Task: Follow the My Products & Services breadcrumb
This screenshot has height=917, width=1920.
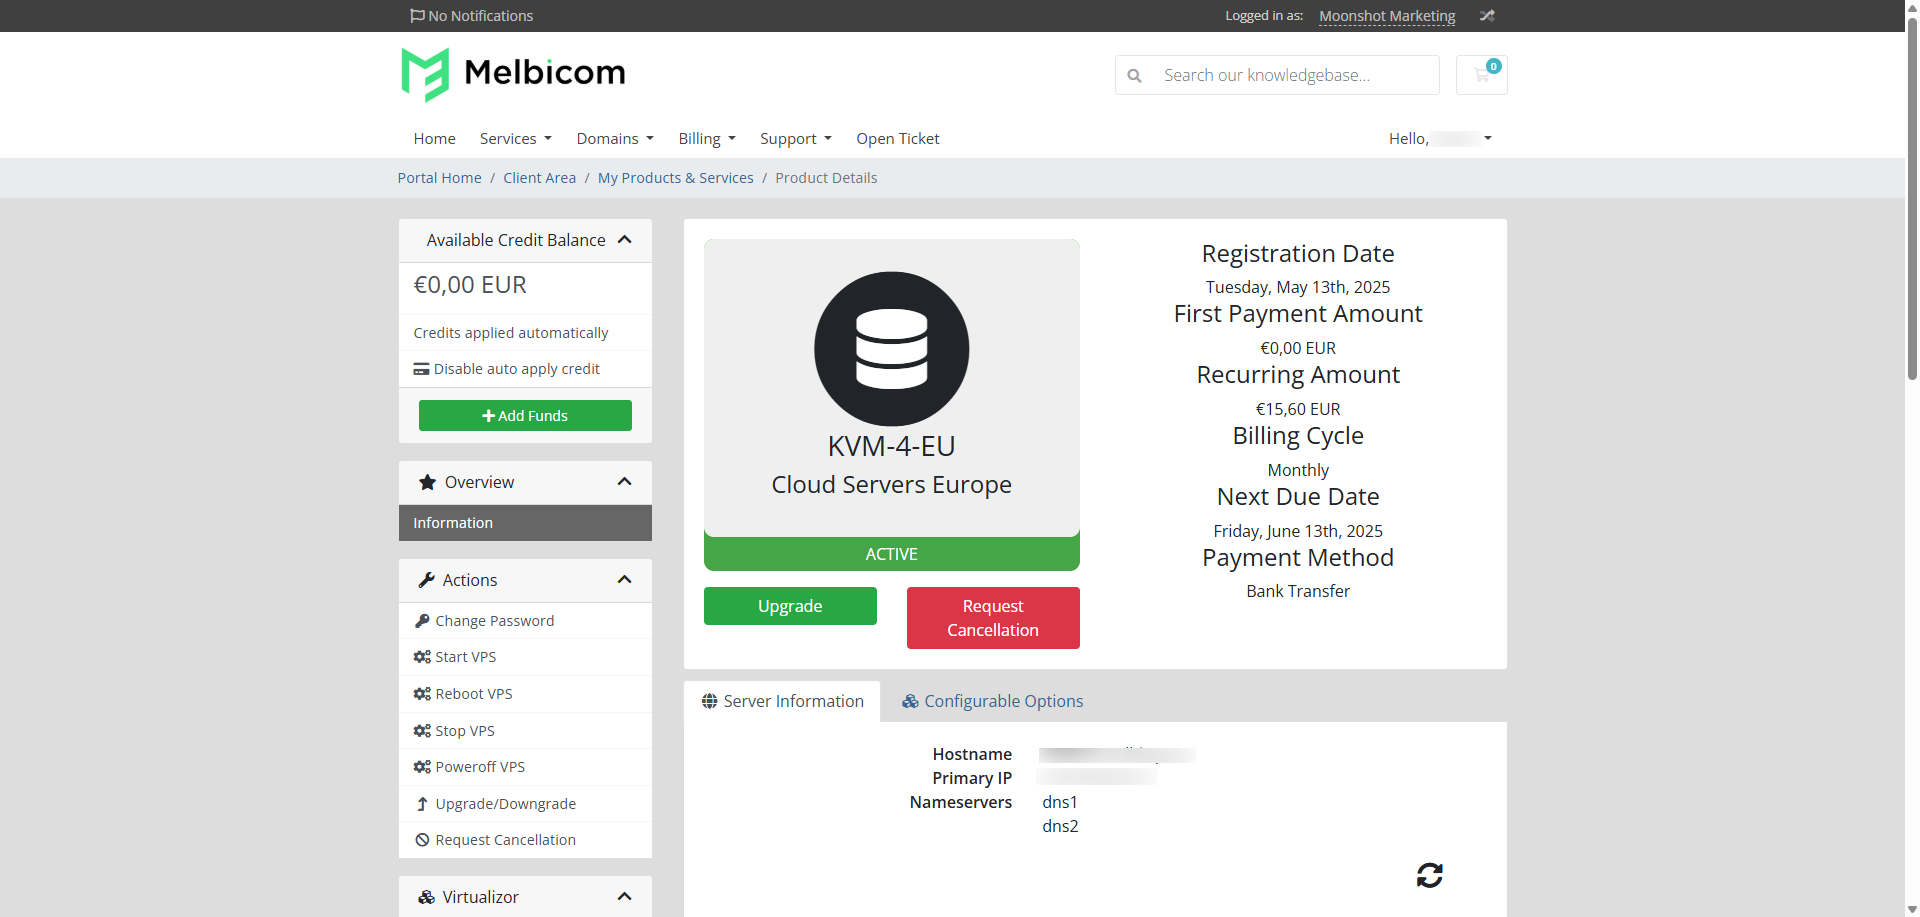Action: point(675,178)
